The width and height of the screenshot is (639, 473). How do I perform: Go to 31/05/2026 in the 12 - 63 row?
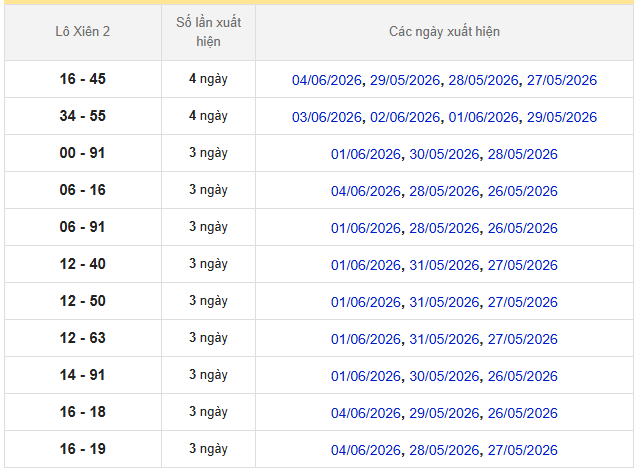coord(444,339)
